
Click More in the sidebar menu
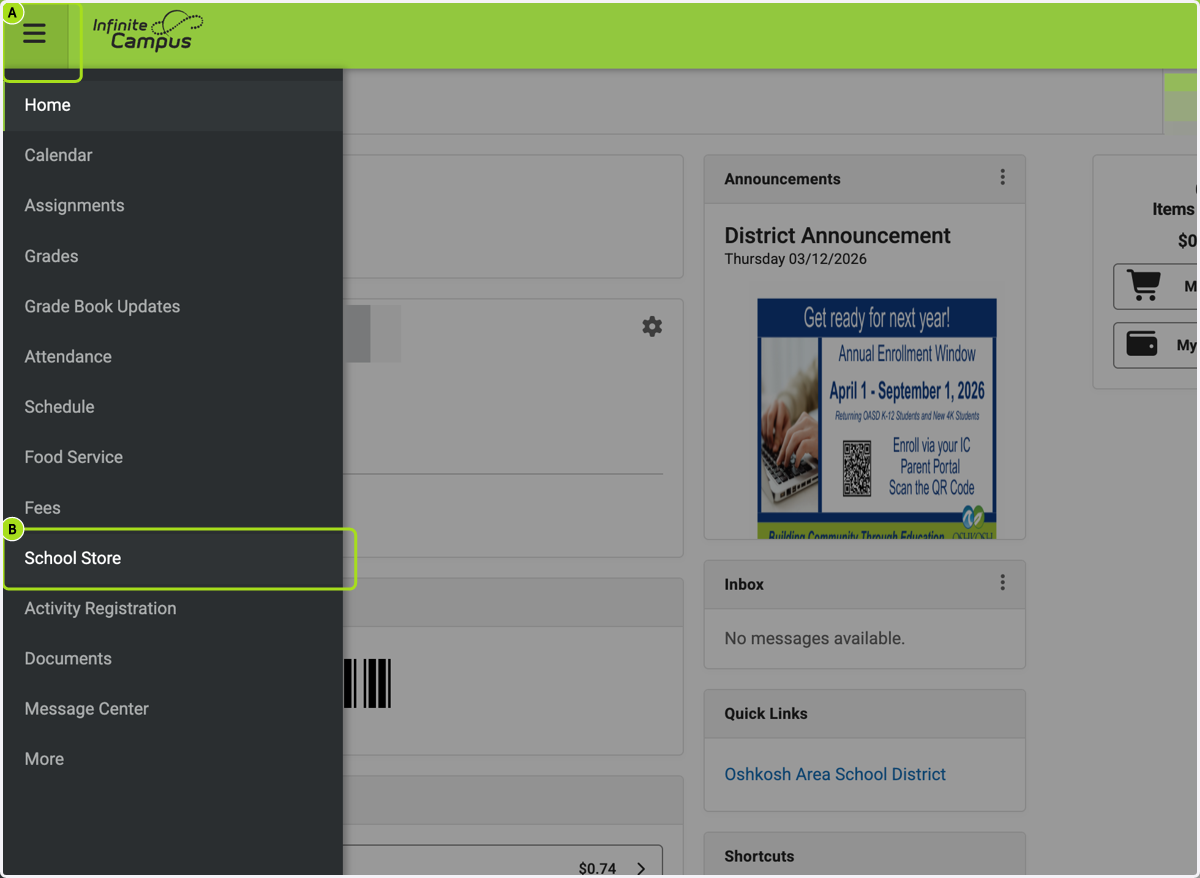[173, 759]
